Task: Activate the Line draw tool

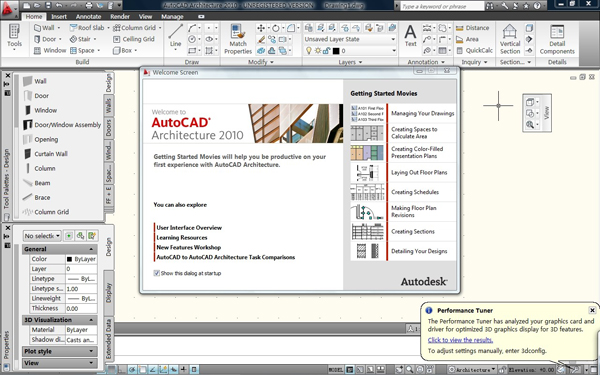Action: tap(176, 36)
